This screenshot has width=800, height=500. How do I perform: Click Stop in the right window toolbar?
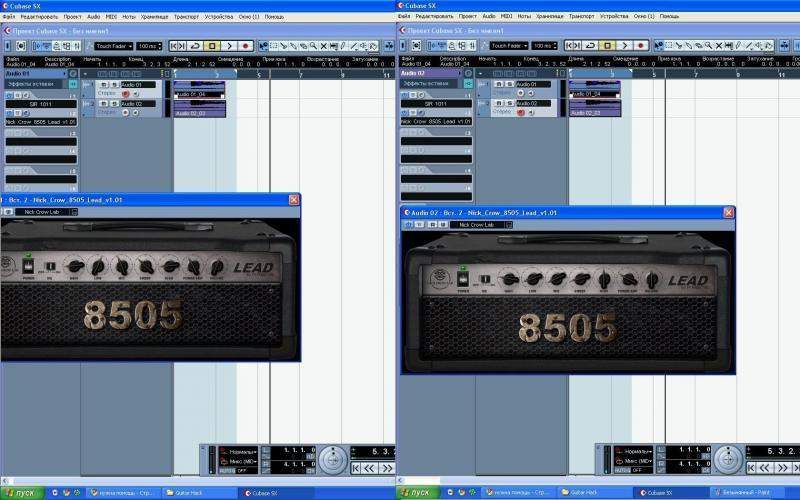607,45
